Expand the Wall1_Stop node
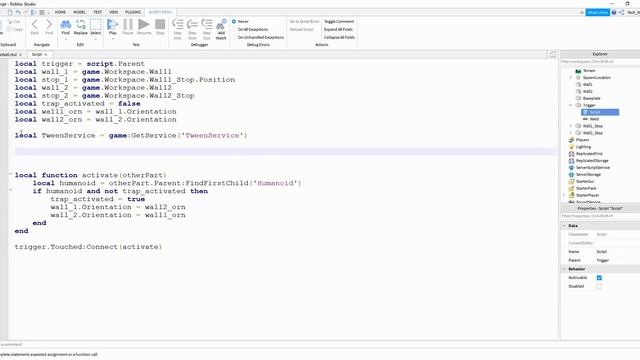 click(571, 126)
